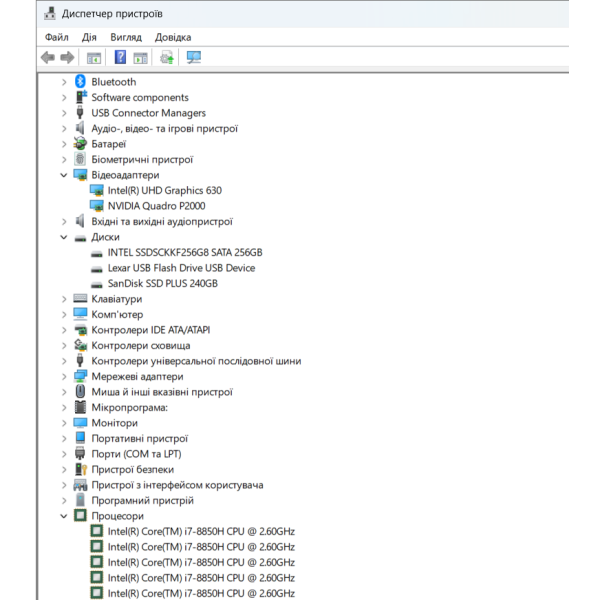Select the Клавіатури label

point(117,299)
